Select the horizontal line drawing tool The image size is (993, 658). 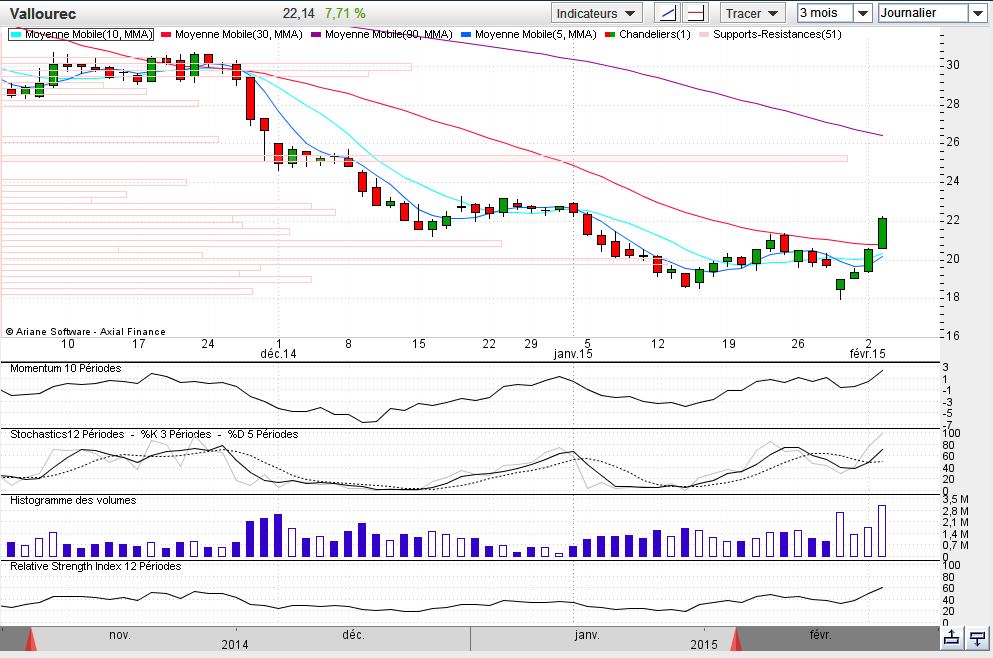695,13
